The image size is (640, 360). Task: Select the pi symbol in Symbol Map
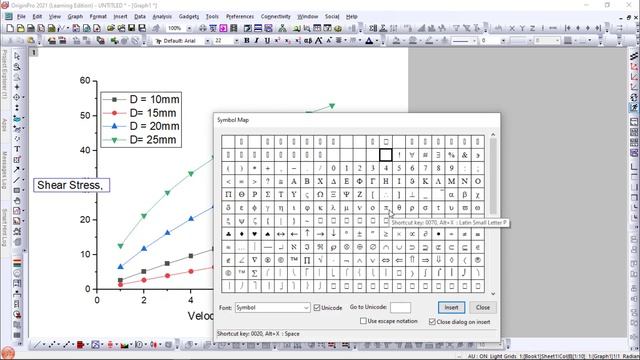[x=385, y=207]
